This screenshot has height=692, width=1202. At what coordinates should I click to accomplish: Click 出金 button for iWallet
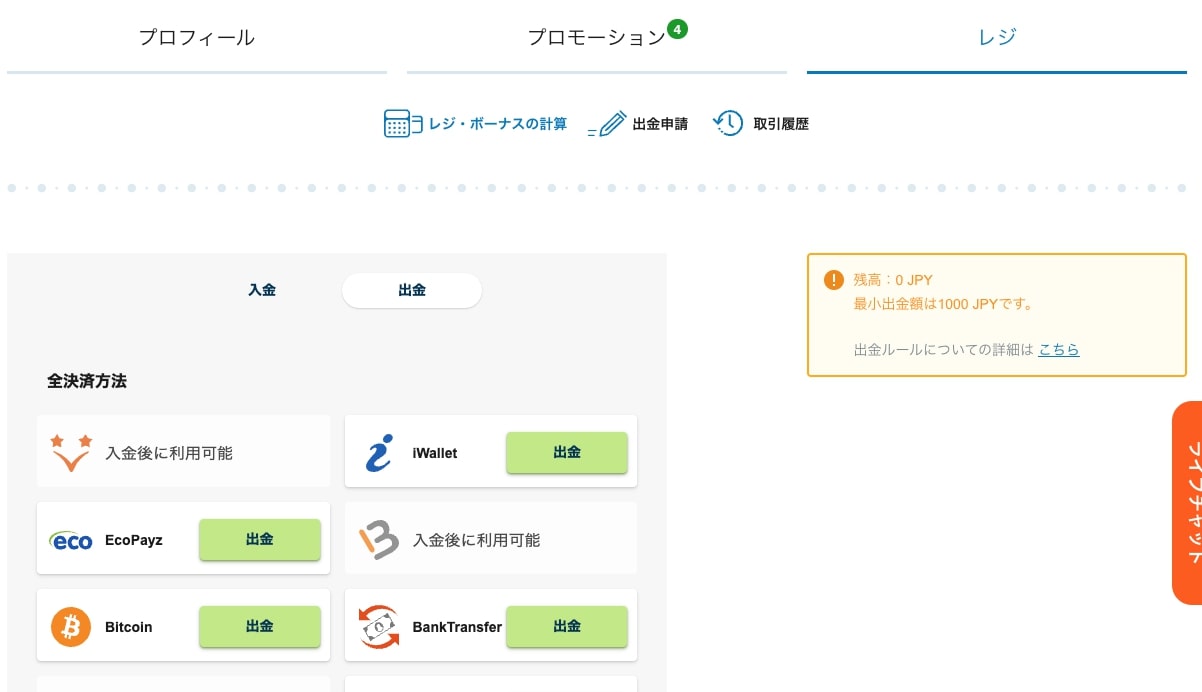click(x=567, y=453)
